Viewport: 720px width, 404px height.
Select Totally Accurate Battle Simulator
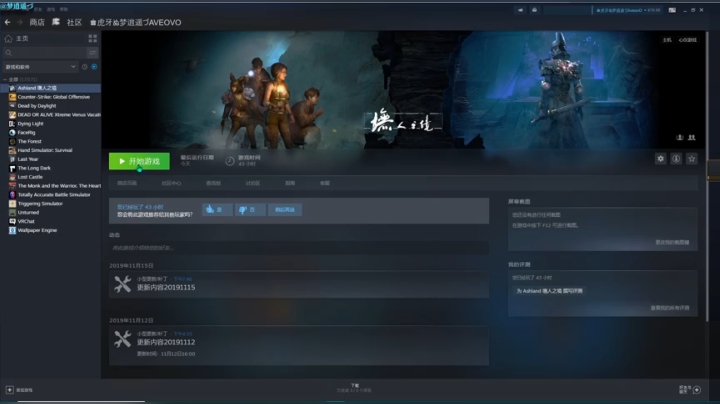pyautogui.click(x=51, y=195)
